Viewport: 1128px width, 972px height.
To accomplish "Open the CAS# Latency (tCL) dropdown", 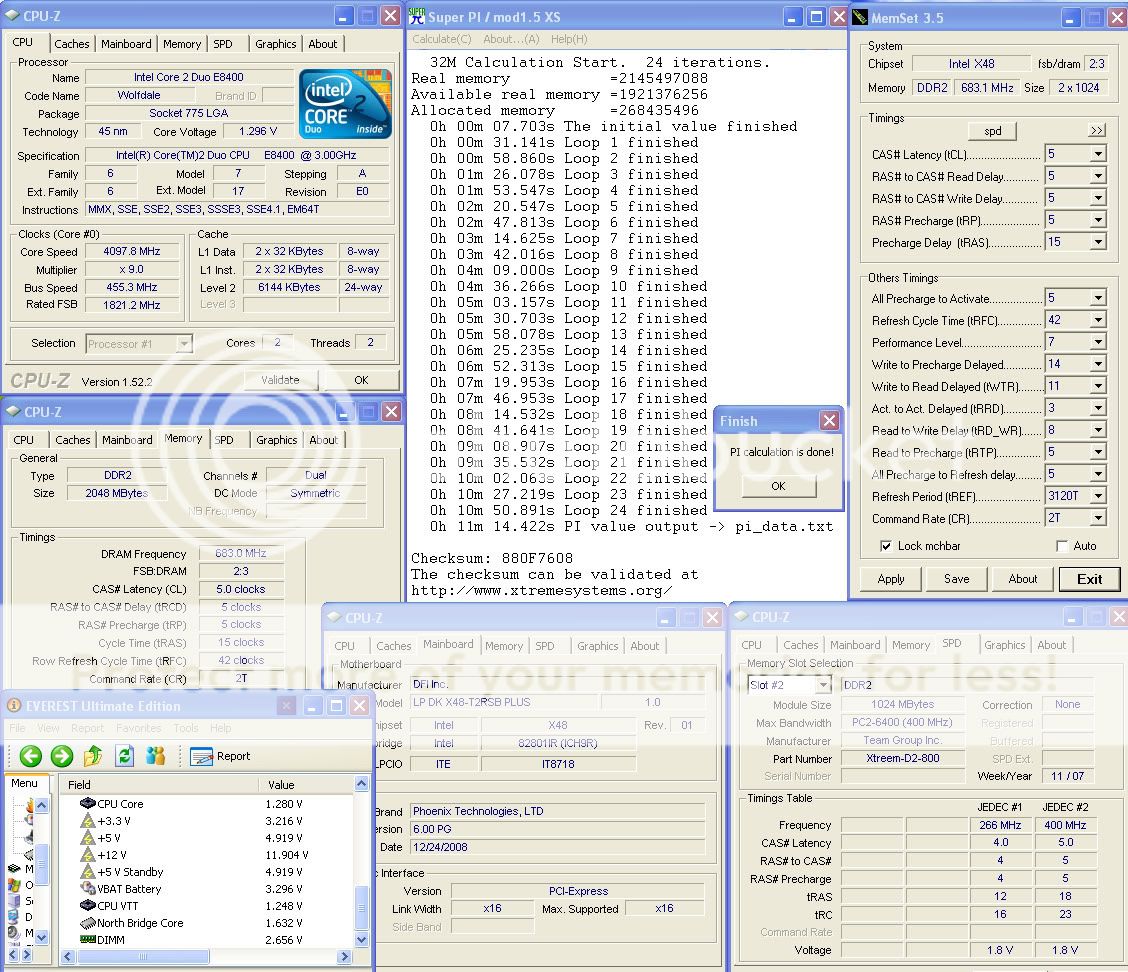I will point(1098,154).
